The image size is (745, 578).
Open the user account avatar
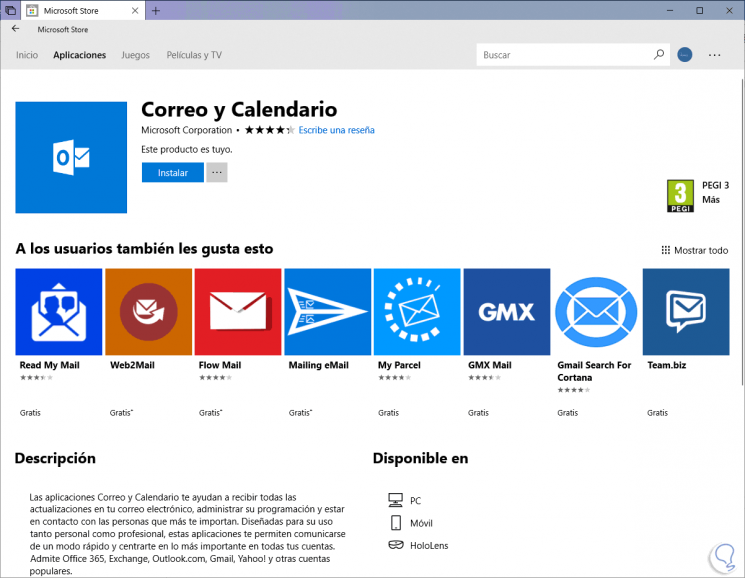[x=684, y=55]
